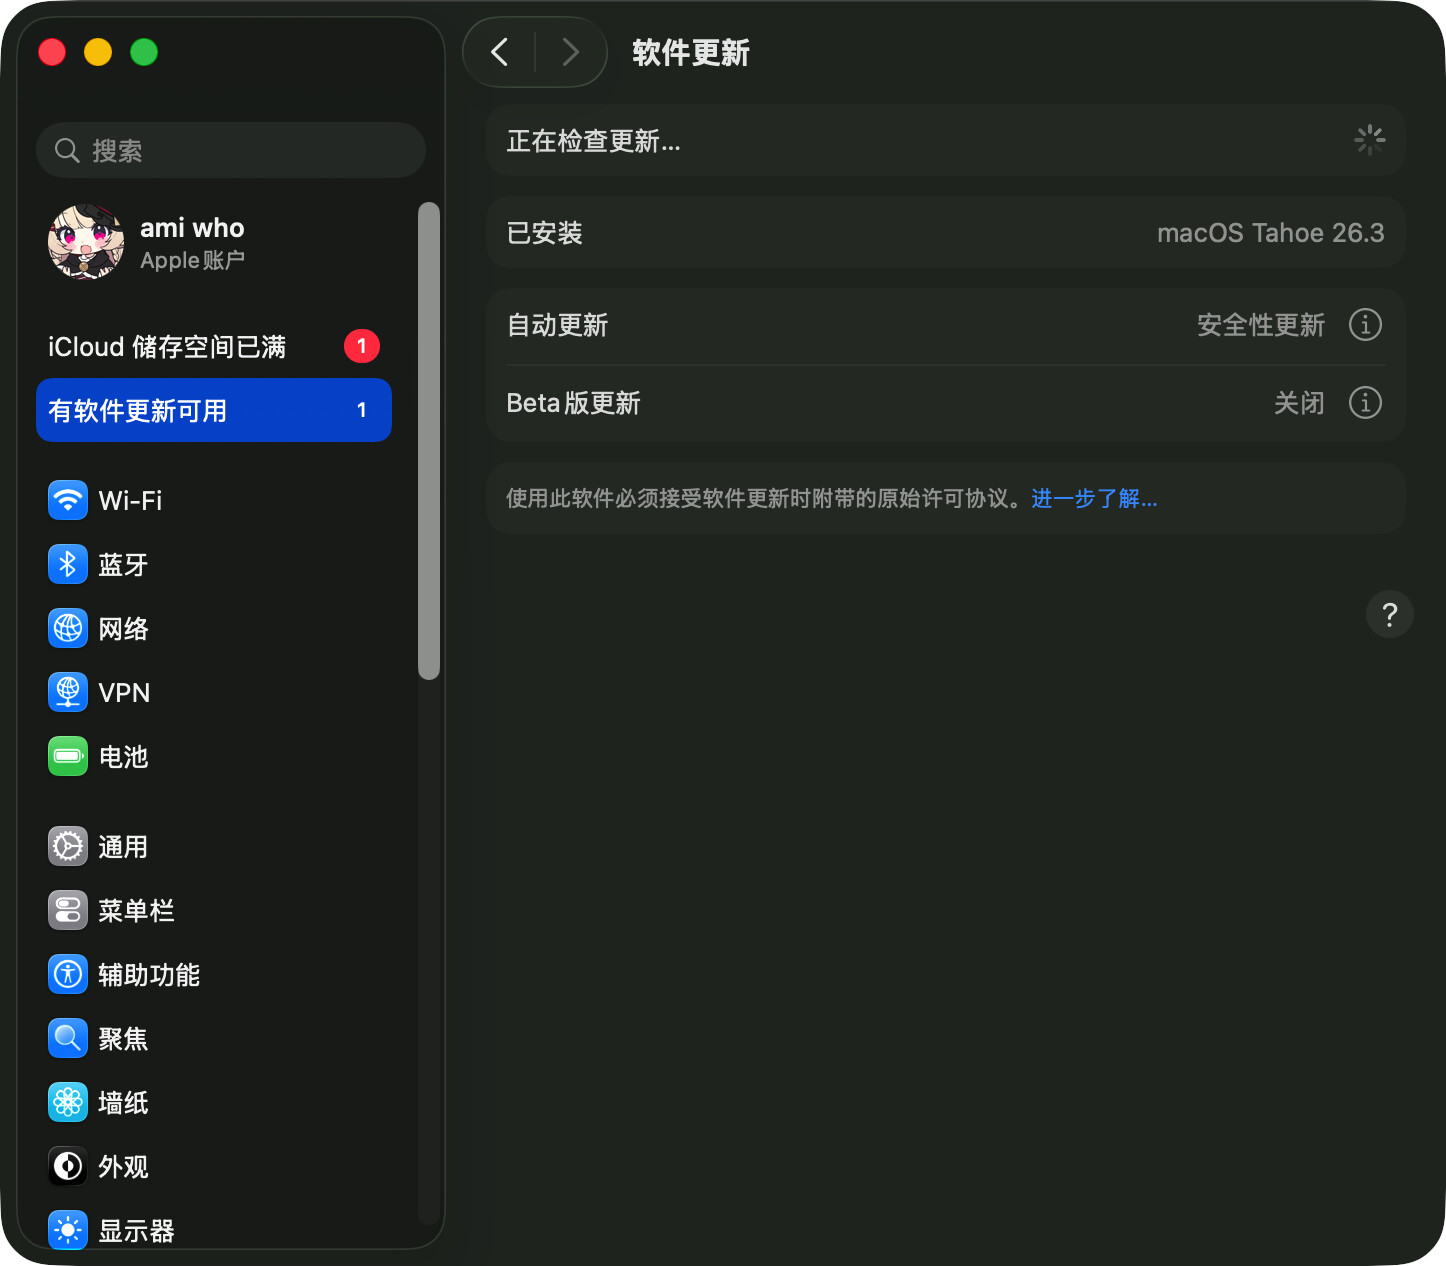Click the 已安装 label
Screen dimensions: 1446x1266
pyautogui.click(x=544, y=233)
